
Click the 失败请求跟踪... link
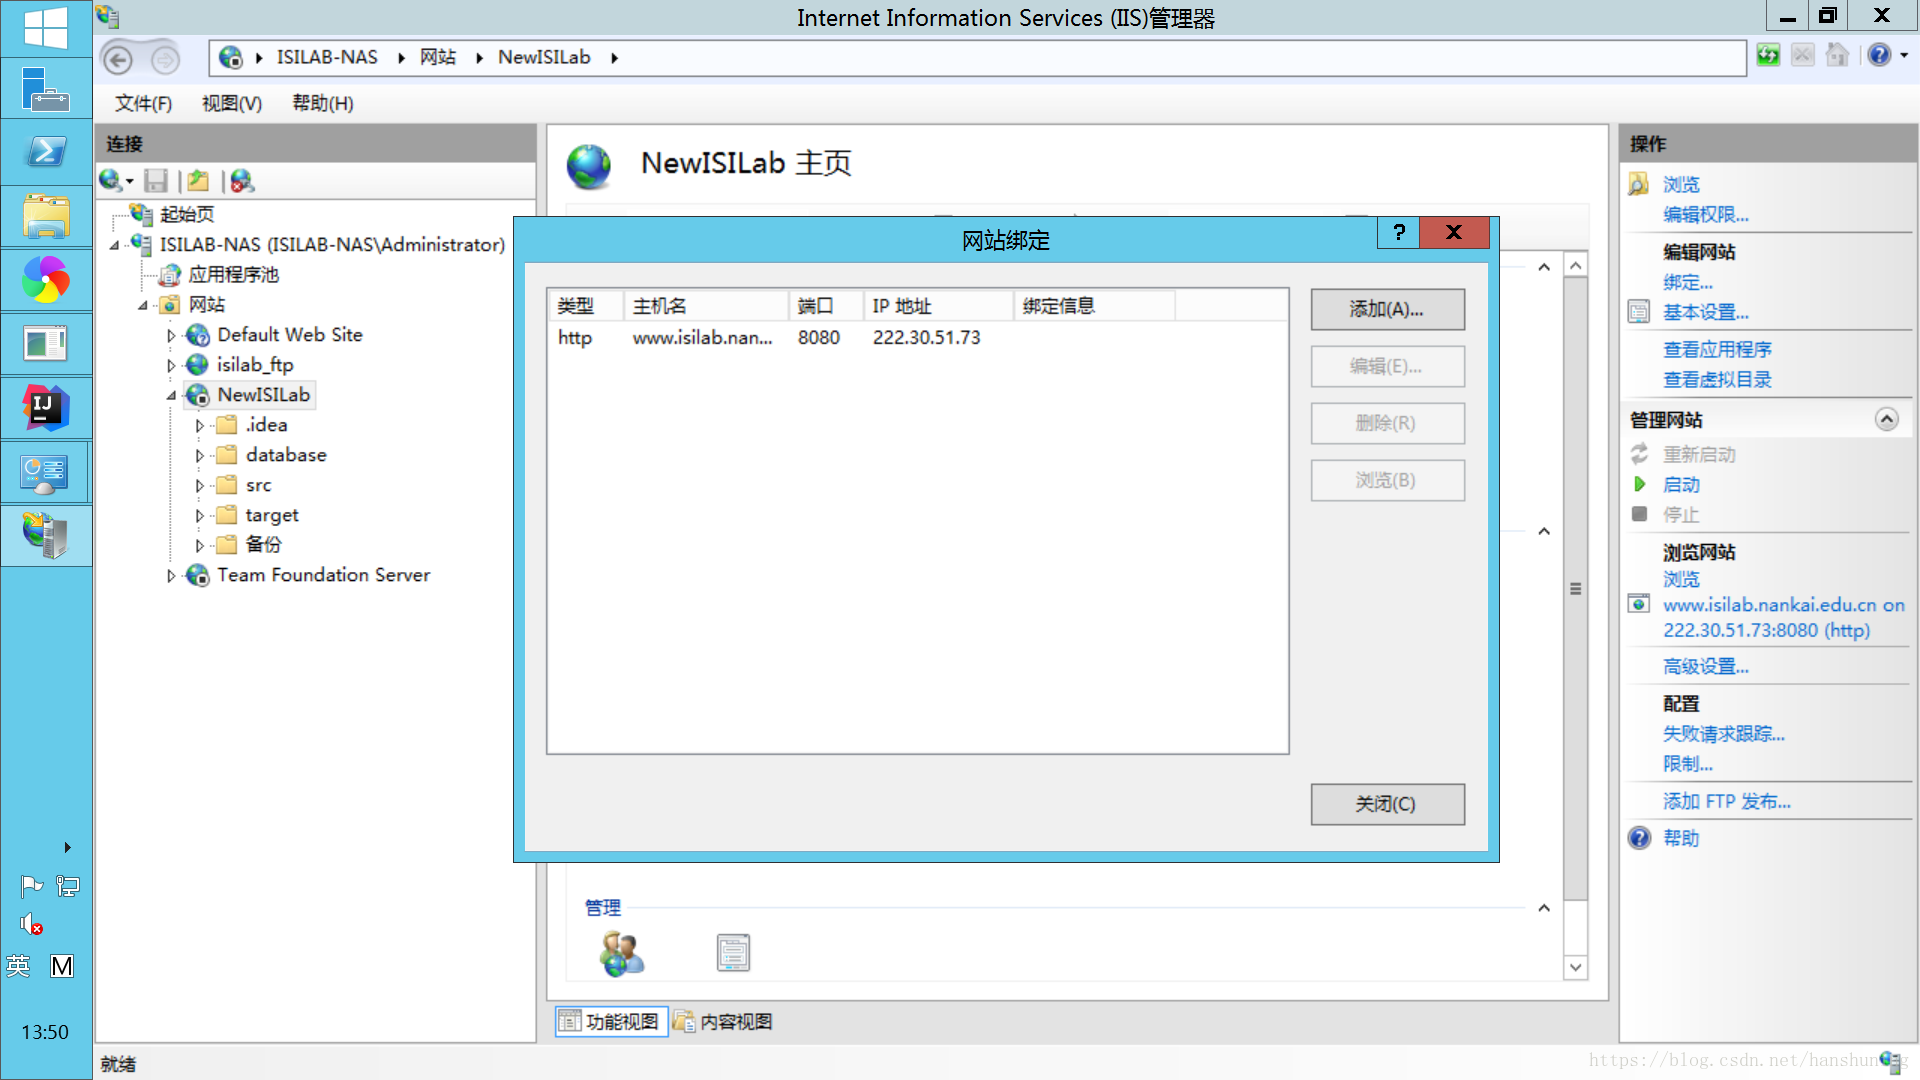click(1723, 734)
